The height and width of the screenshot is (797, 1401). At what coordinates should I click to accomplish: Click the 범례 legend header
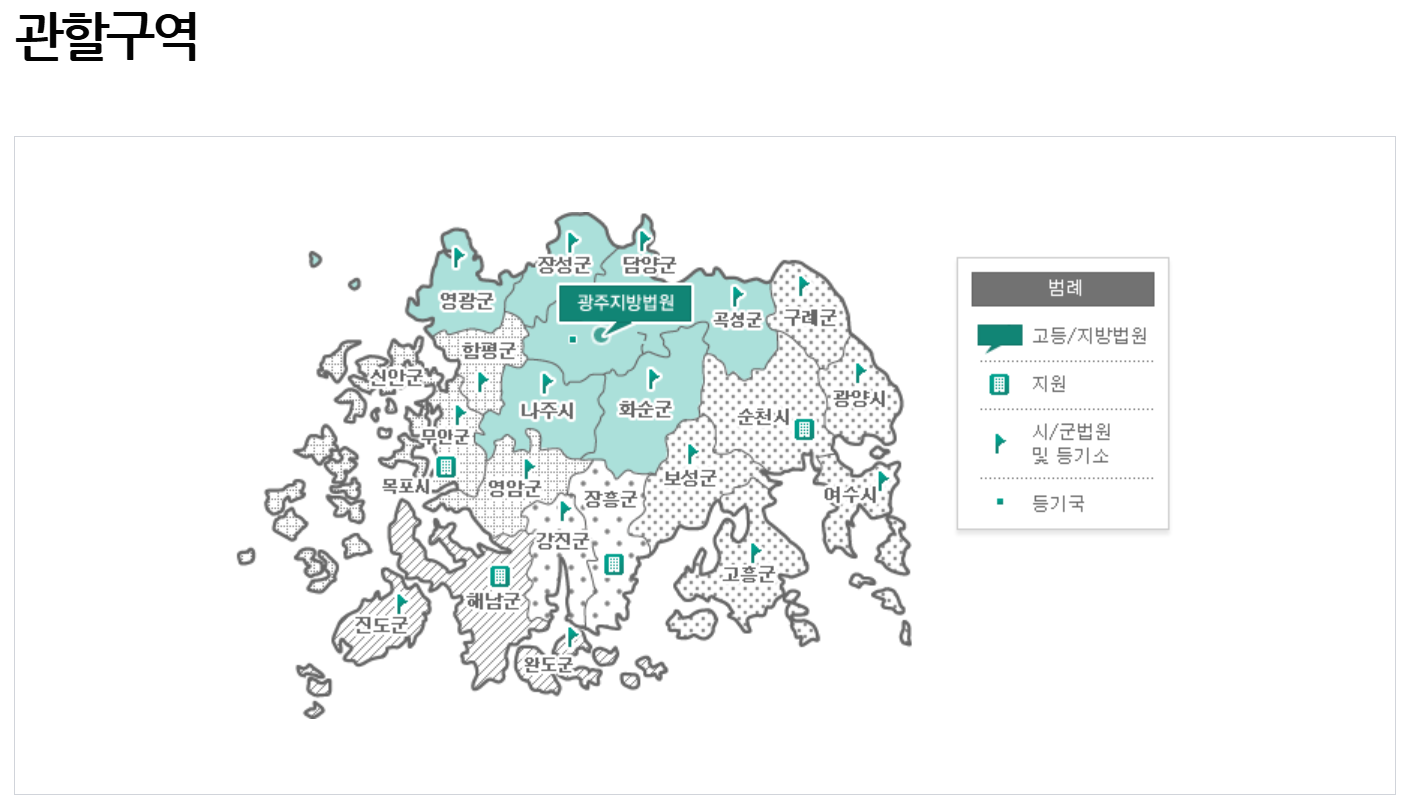click(x=1062, y=289)
